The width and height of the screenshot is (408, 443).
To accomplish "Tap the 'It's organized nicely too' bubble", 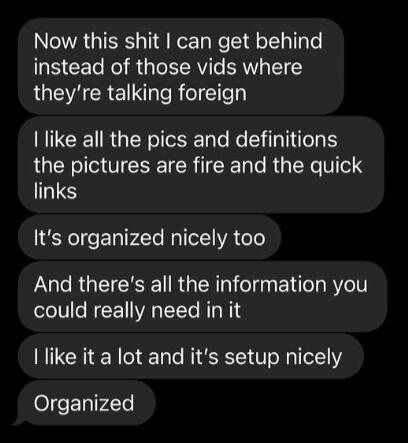I will (149, 238).
